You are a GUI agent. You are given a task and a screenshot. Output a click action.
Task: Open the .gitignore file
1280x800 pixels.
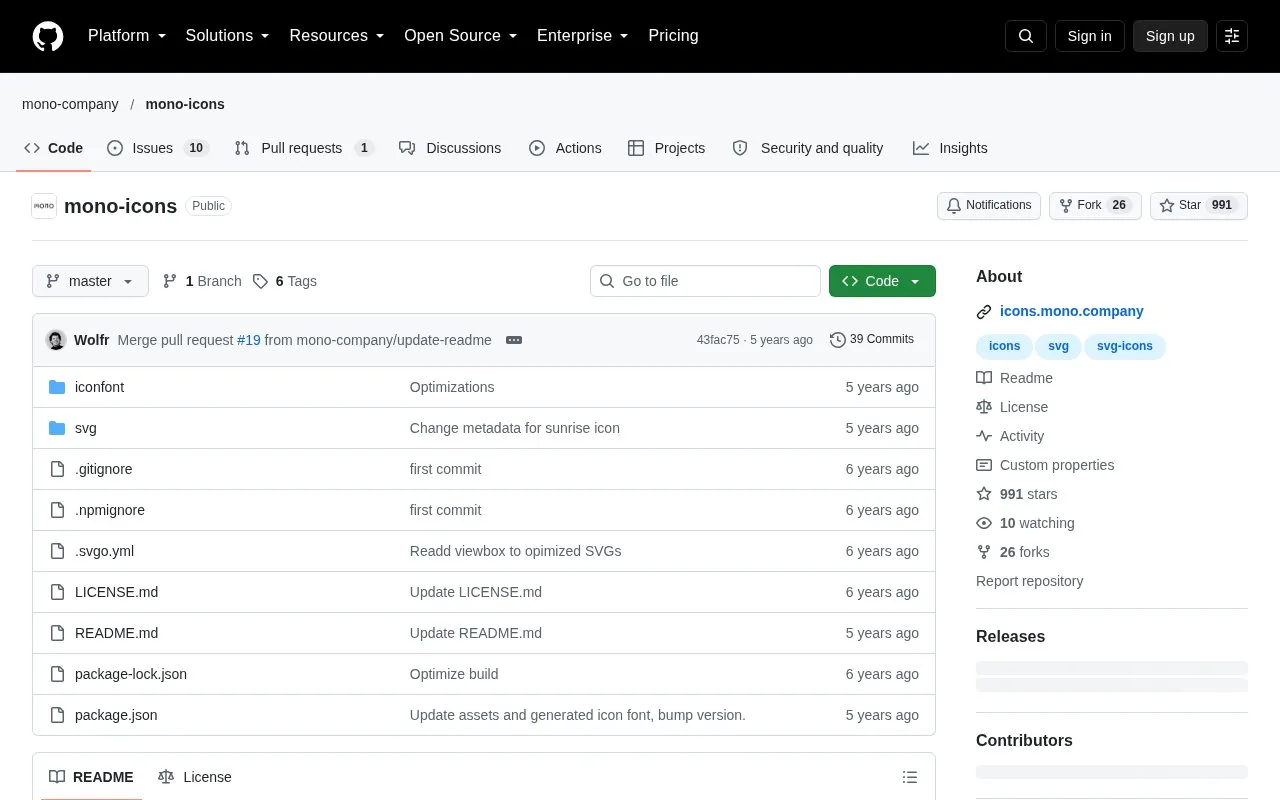tap(103, 469)
